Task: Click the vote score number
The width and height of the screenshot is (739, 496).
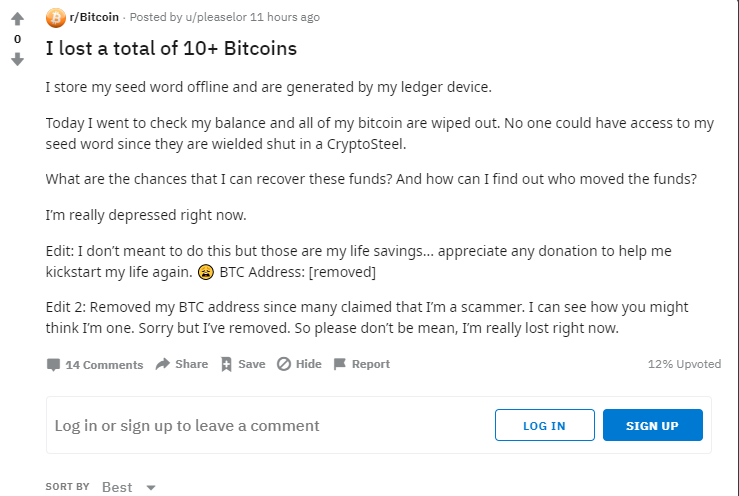Action: point(17,39)
